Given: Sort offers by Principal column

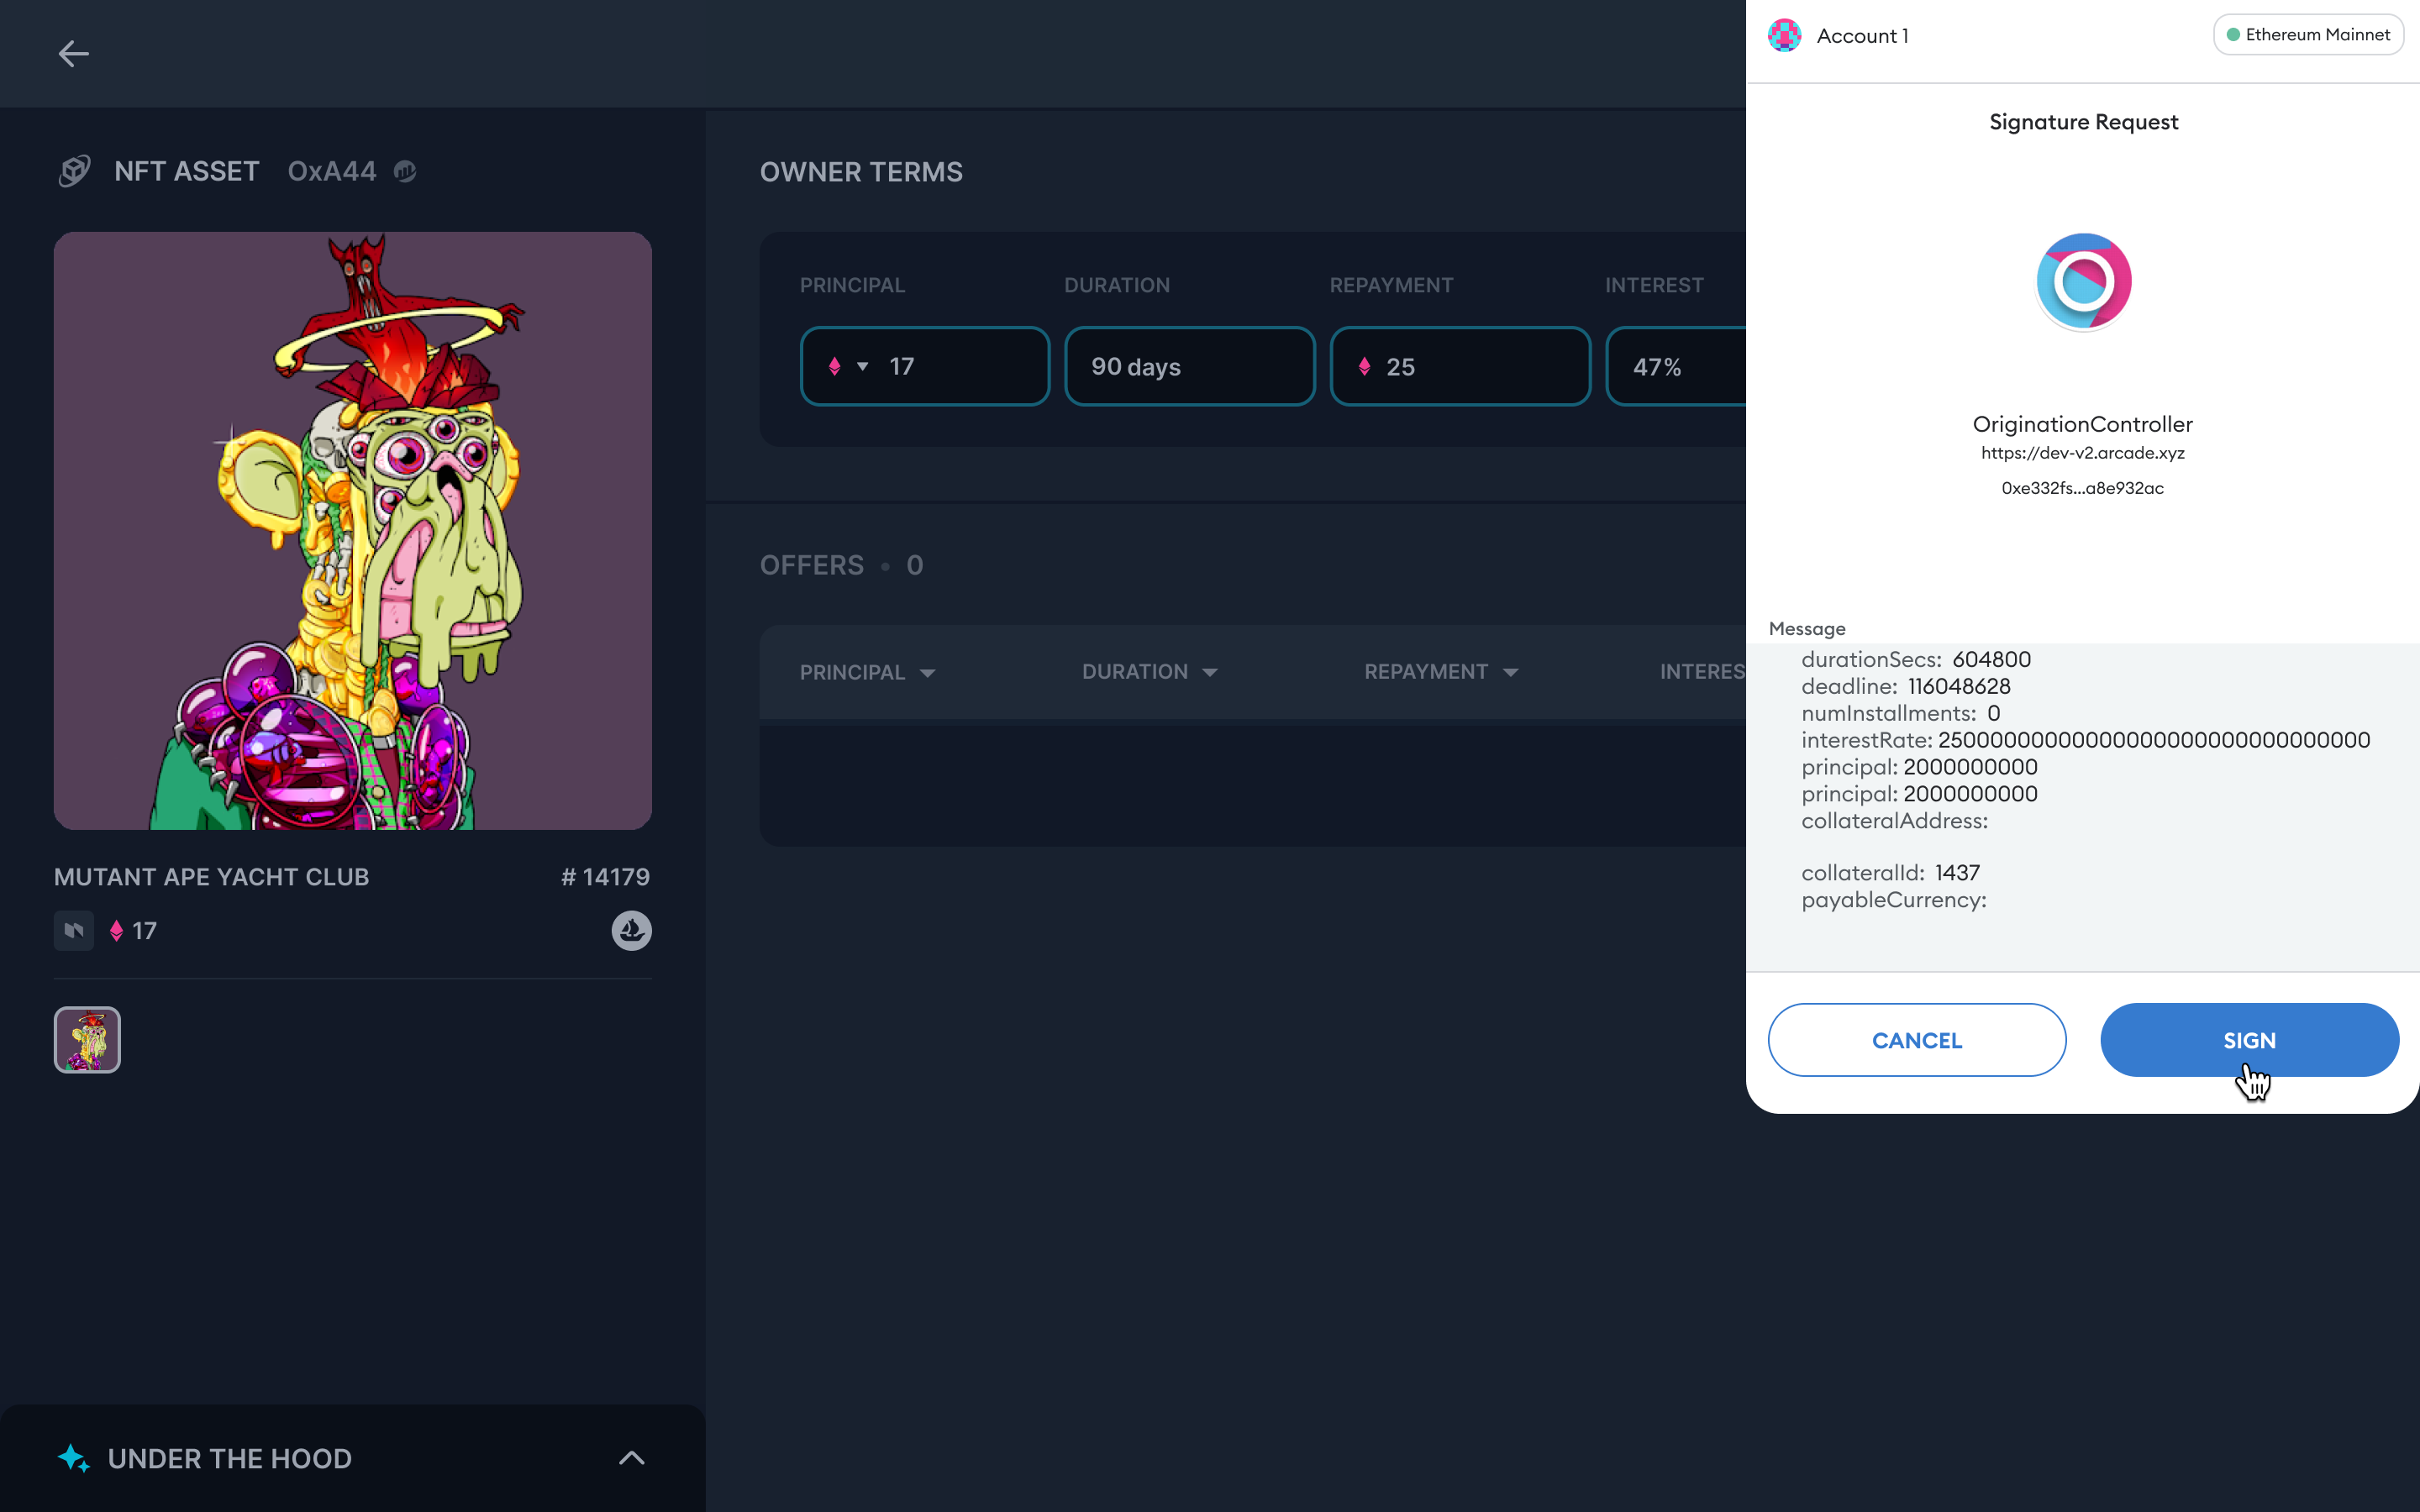Looking at the screenshot, I should coord(867,673).
